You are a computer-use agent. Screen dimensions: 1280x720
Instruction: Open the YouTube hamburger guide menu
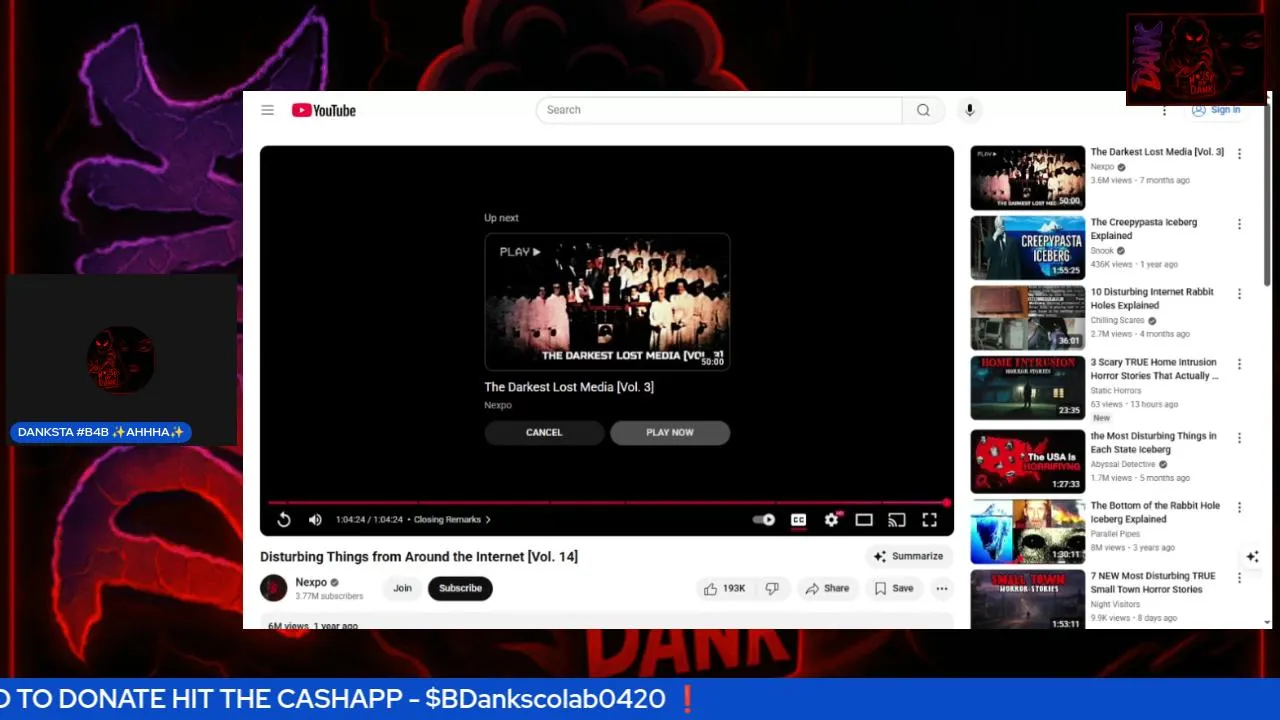(267, 110)
